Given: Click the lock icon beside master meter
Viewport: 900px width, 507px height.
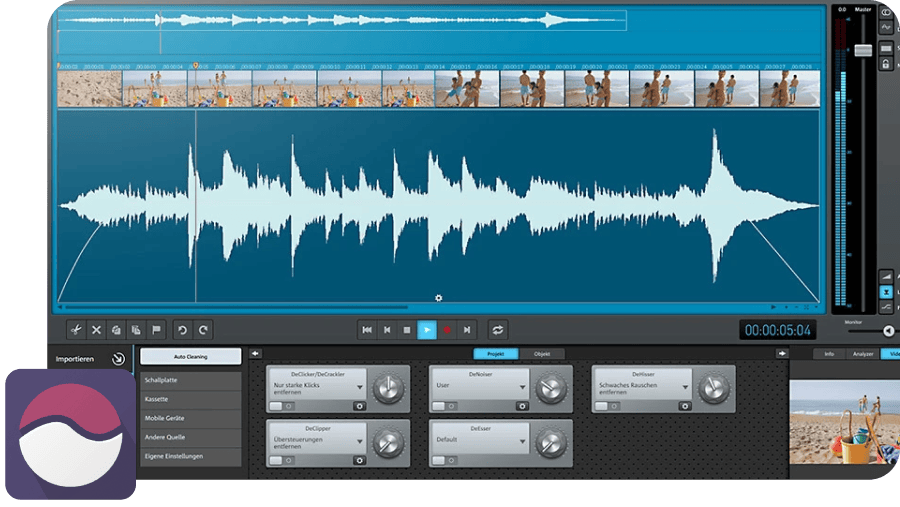Looking at the screenshot, I should tap(885, 64).
